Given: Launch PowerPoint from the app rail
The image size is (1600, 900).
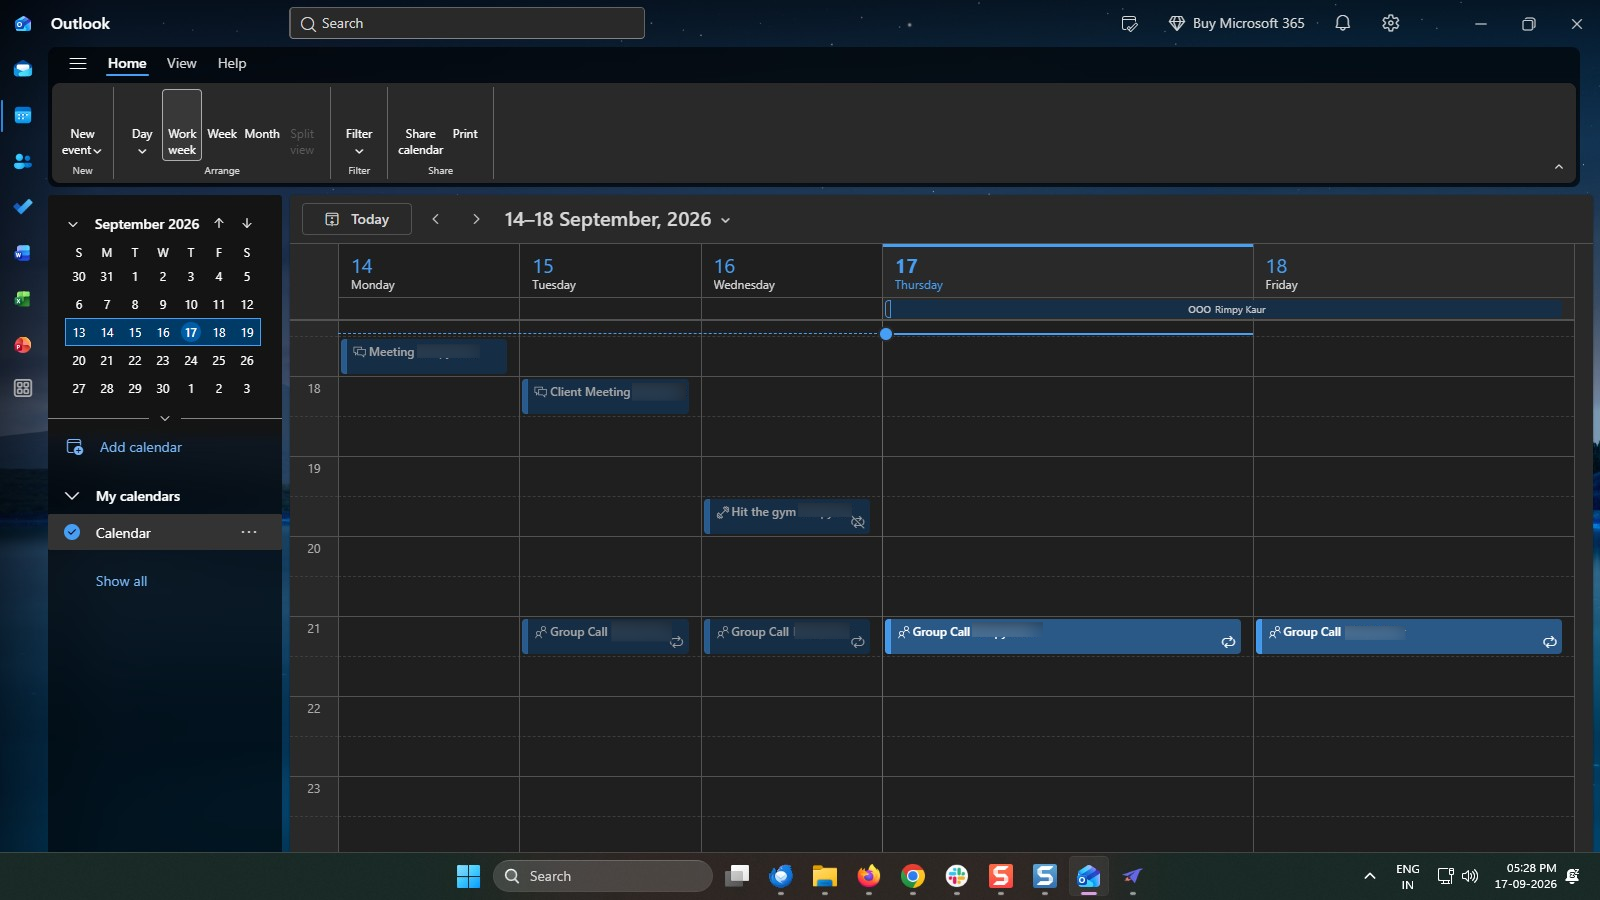Looking at the screenshot, I should pyautogui.click(x=23, y=345).
